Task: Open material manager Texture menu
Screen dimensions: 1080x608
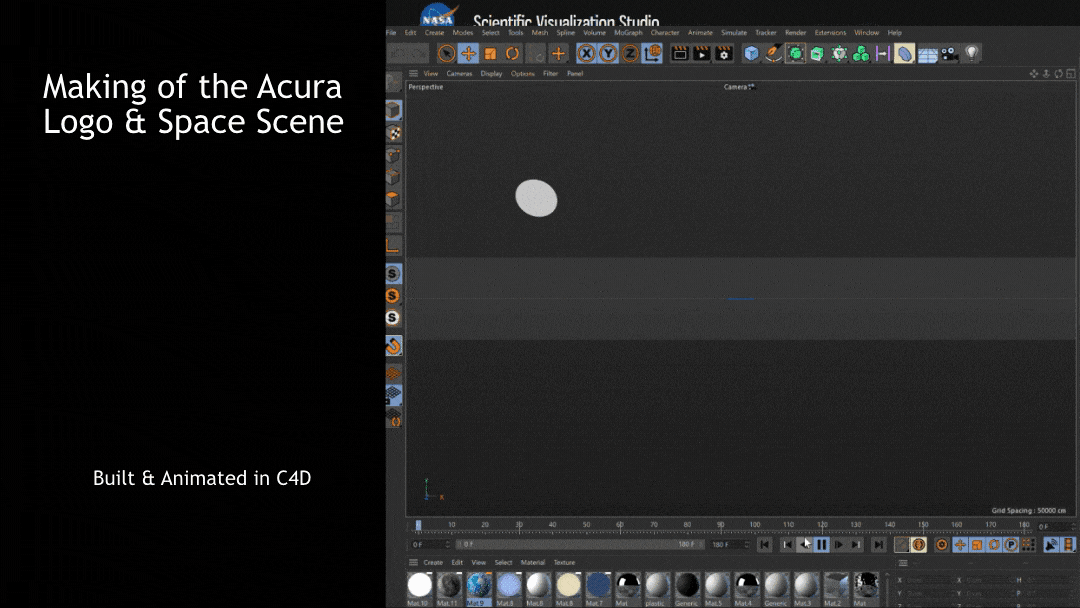Action: [564, 563]
